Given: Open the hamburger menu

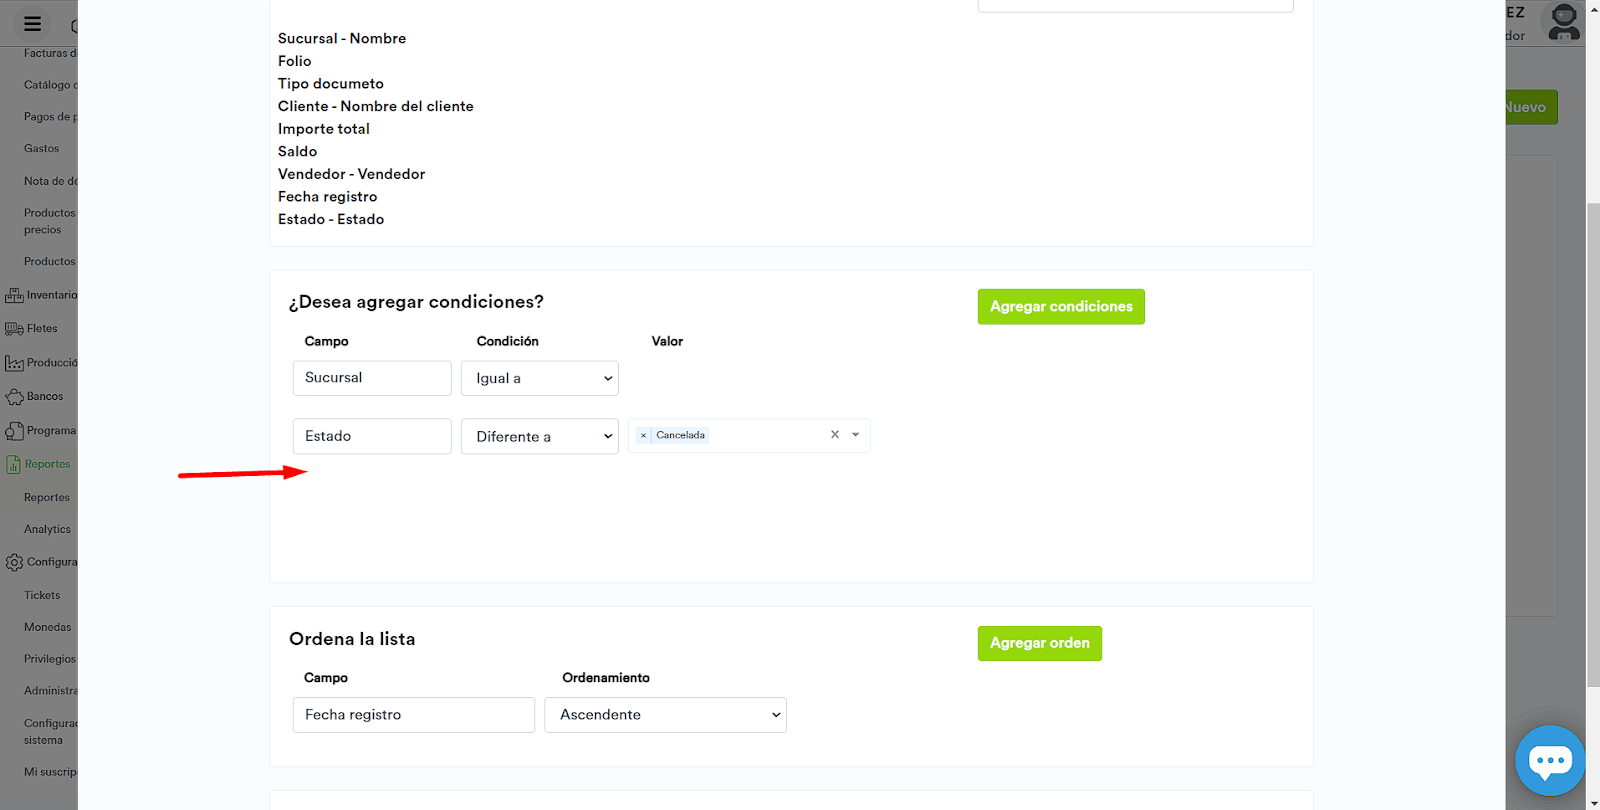Looking at the screenshot, I should tap(32, 24).
